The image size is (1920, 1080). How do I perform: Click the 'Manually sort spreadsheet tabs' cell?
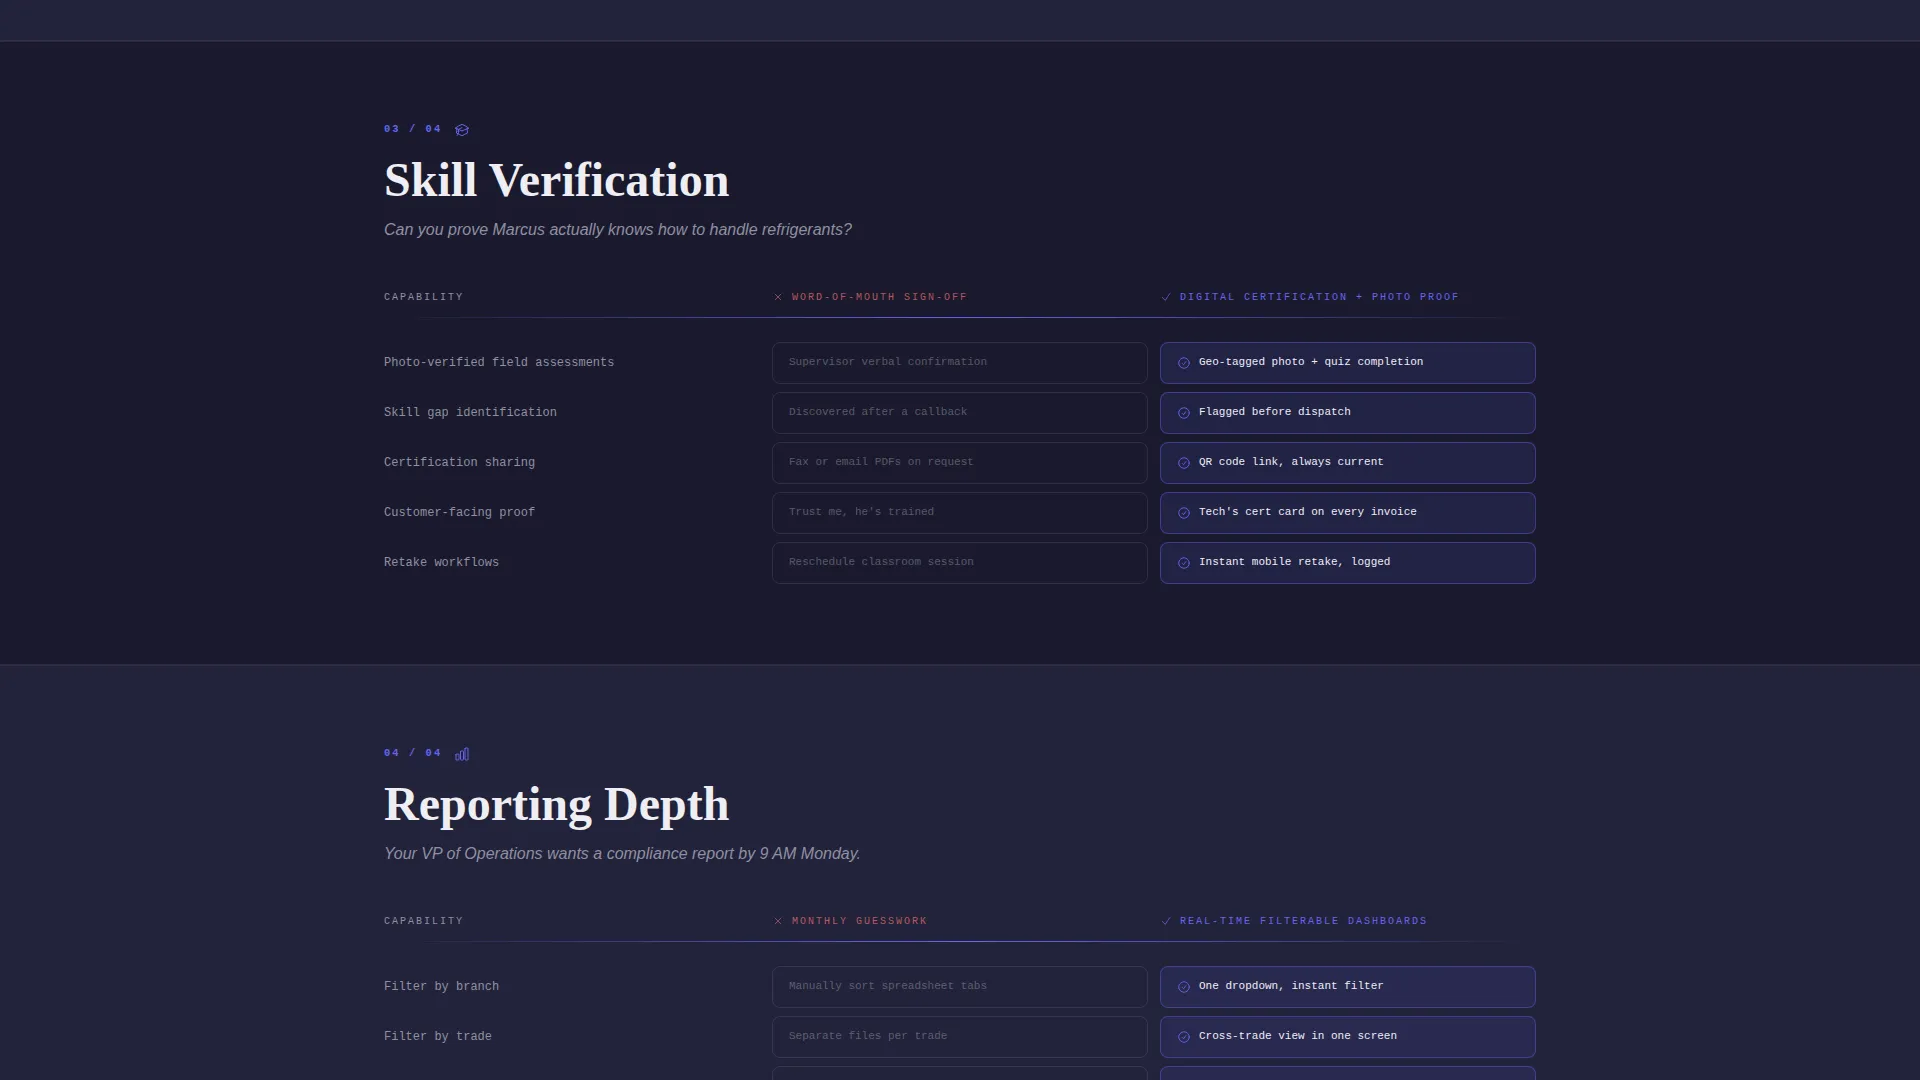click(x=960, y=987)
